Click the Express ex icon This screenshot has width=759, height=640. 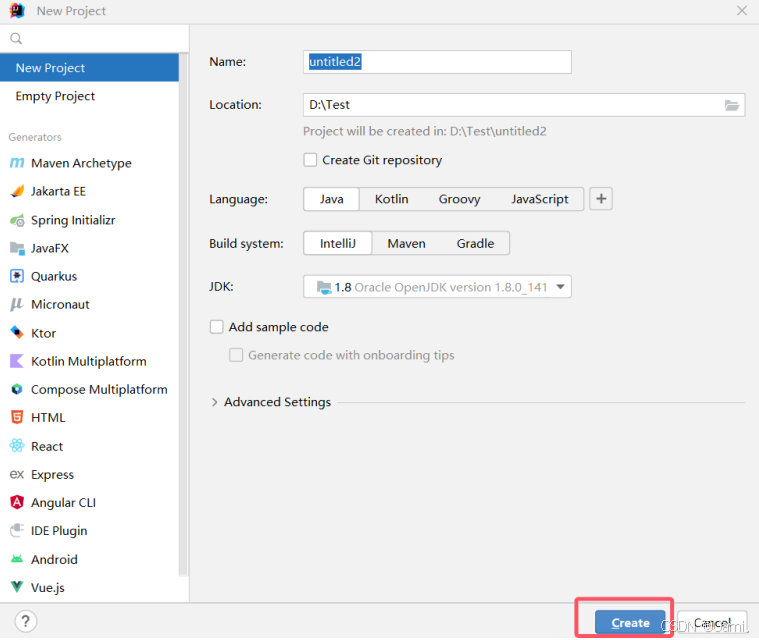pyautogui.click(x=17, y=474)
